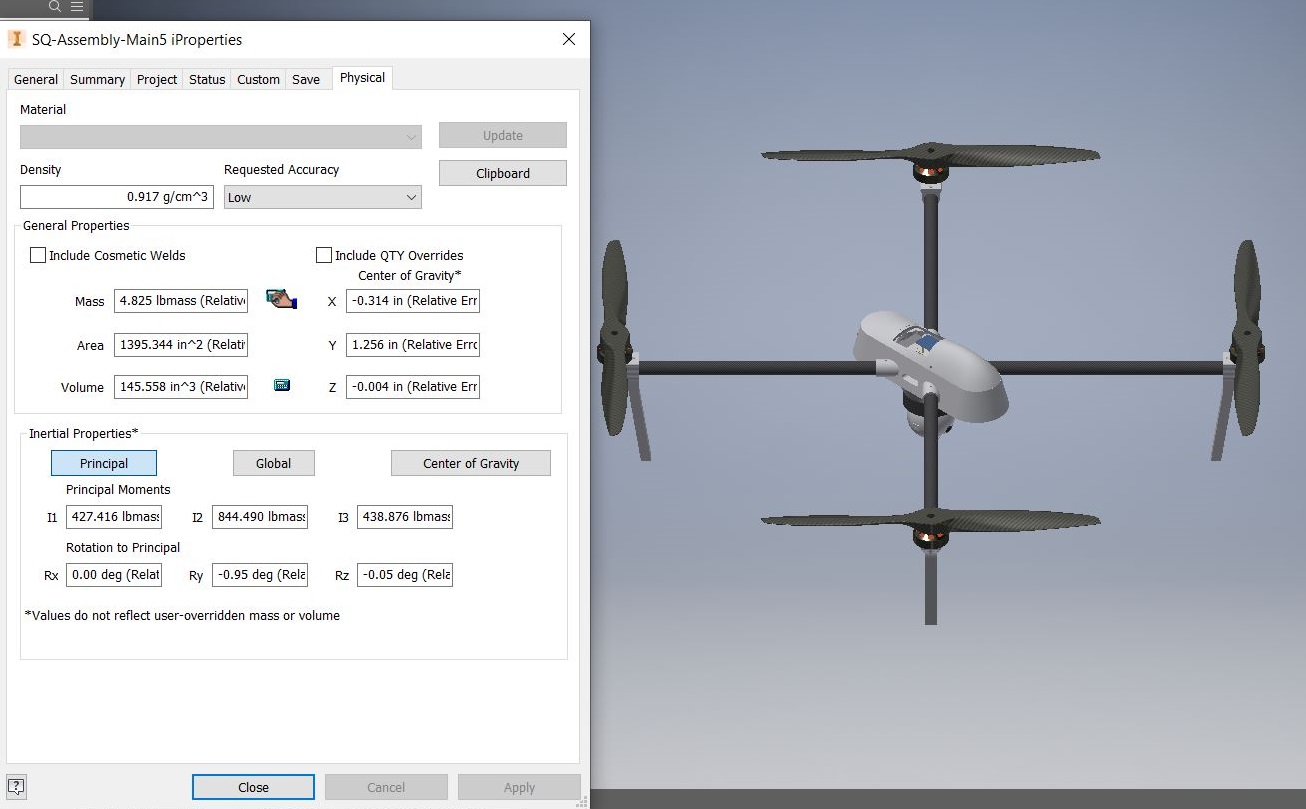Open the hamburger menu at top left
The height and width of the screenshot is (809, 1306).
(77, 7)
